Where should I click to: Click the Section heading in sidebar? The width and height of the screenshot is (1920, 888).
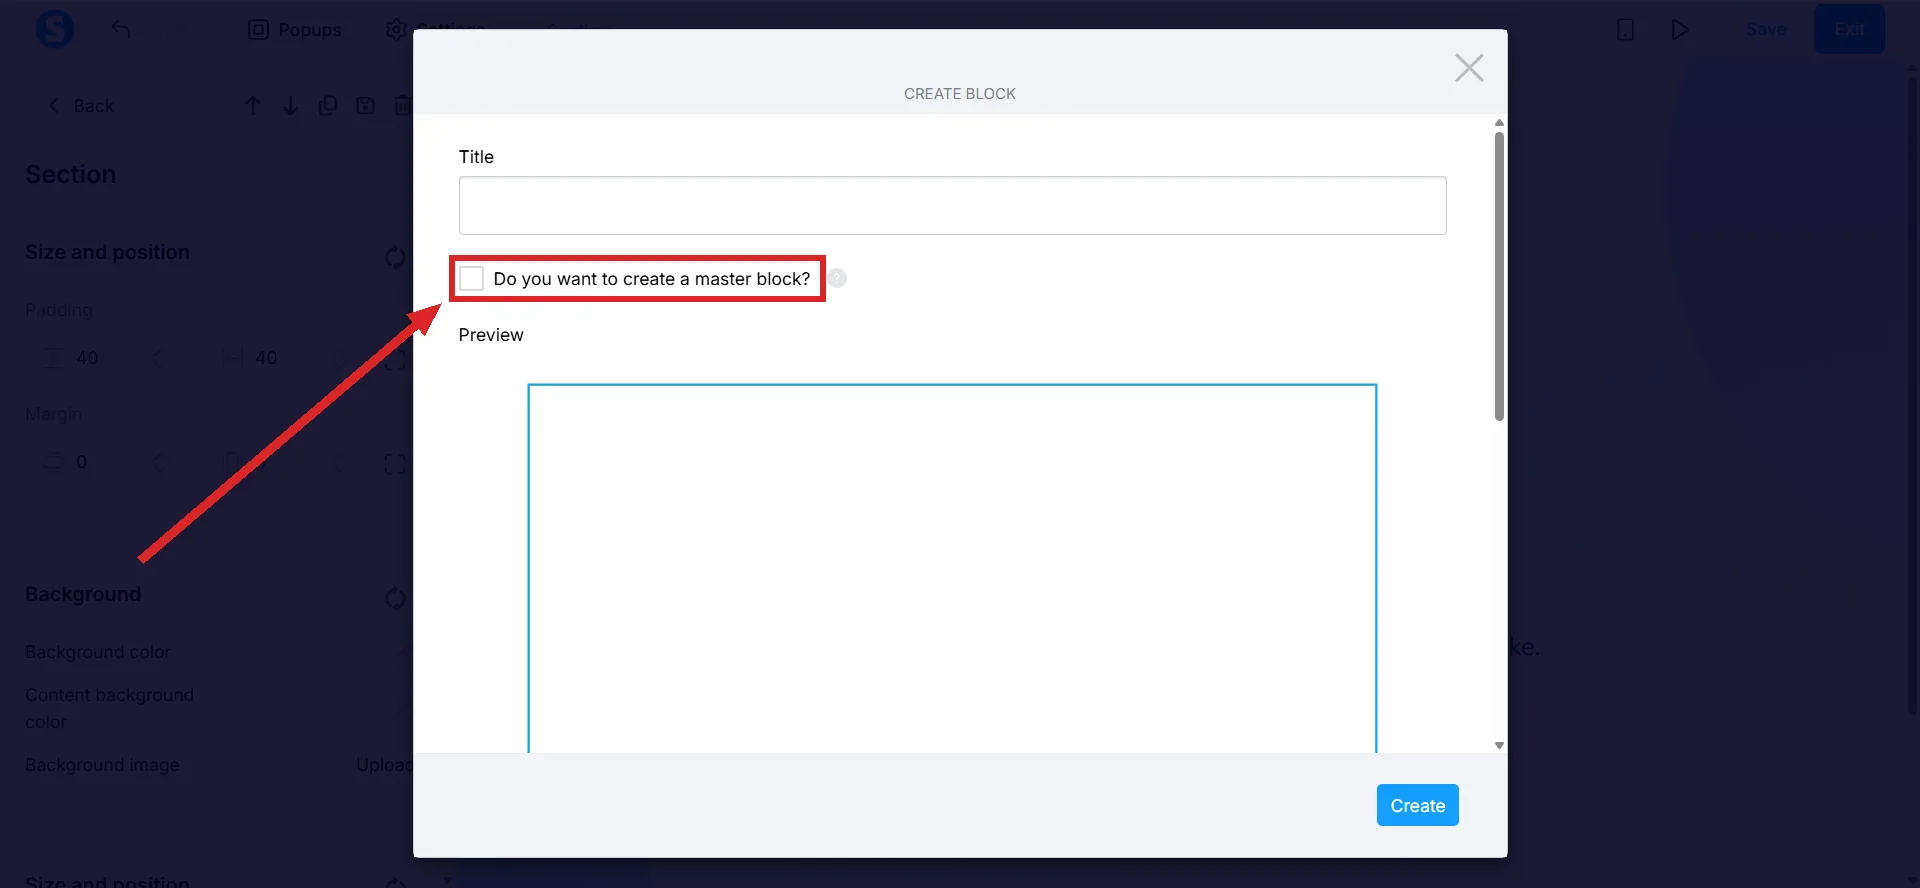[70, 174]
